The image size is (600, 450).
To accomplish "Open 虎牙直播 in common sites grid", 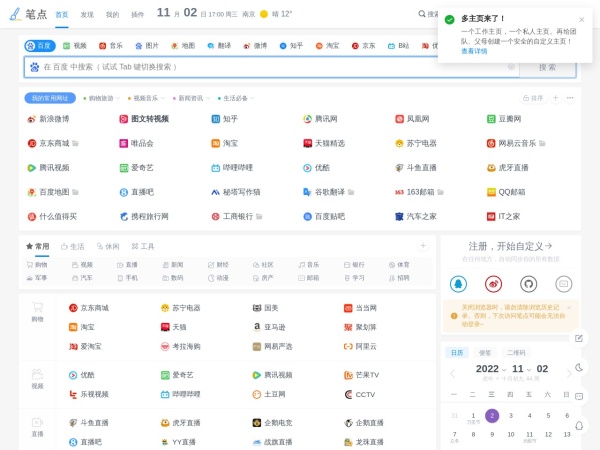I will pyautogui.click(x=508, y=168).
